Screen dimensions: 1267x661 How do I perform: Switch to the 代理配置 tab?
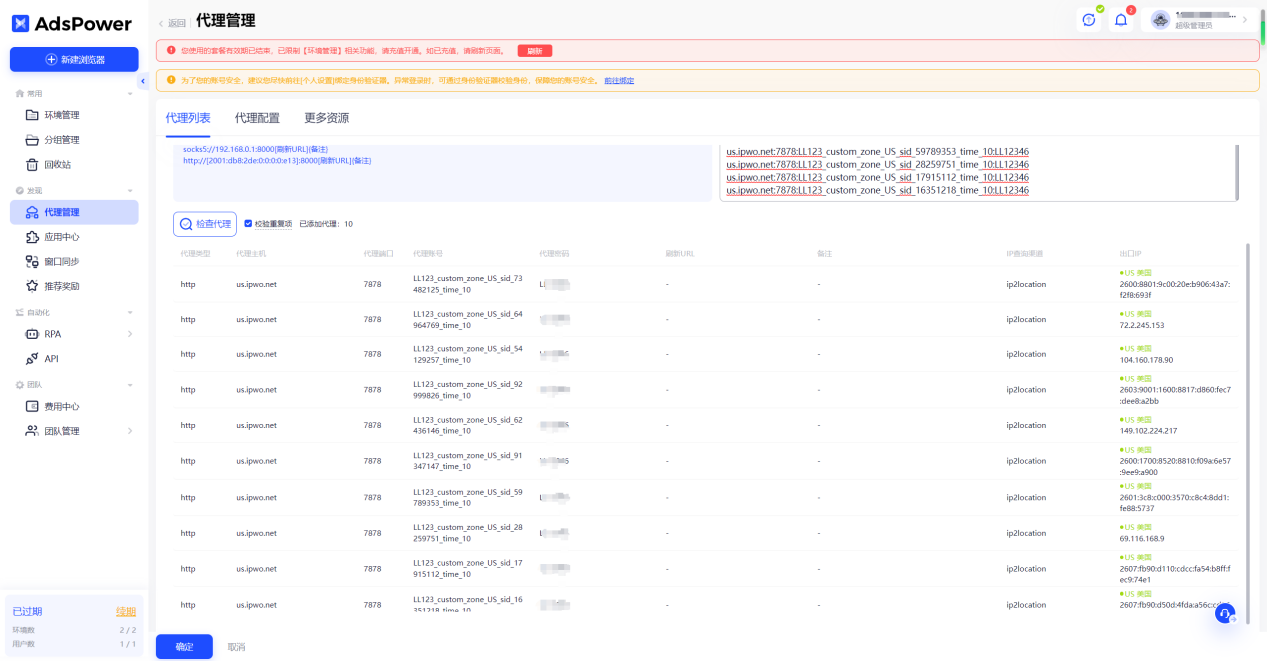click(257, 118)
